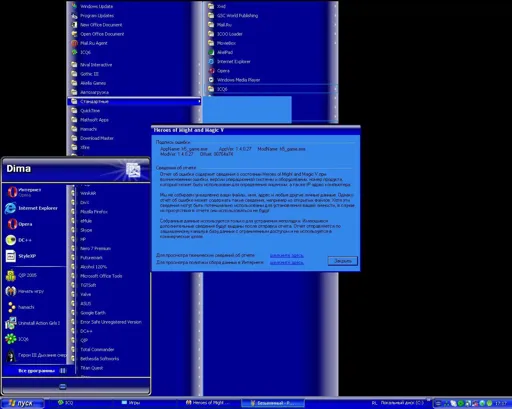
Task: Expand the ICQ6 folder in the right submenu
Action: 270,89
